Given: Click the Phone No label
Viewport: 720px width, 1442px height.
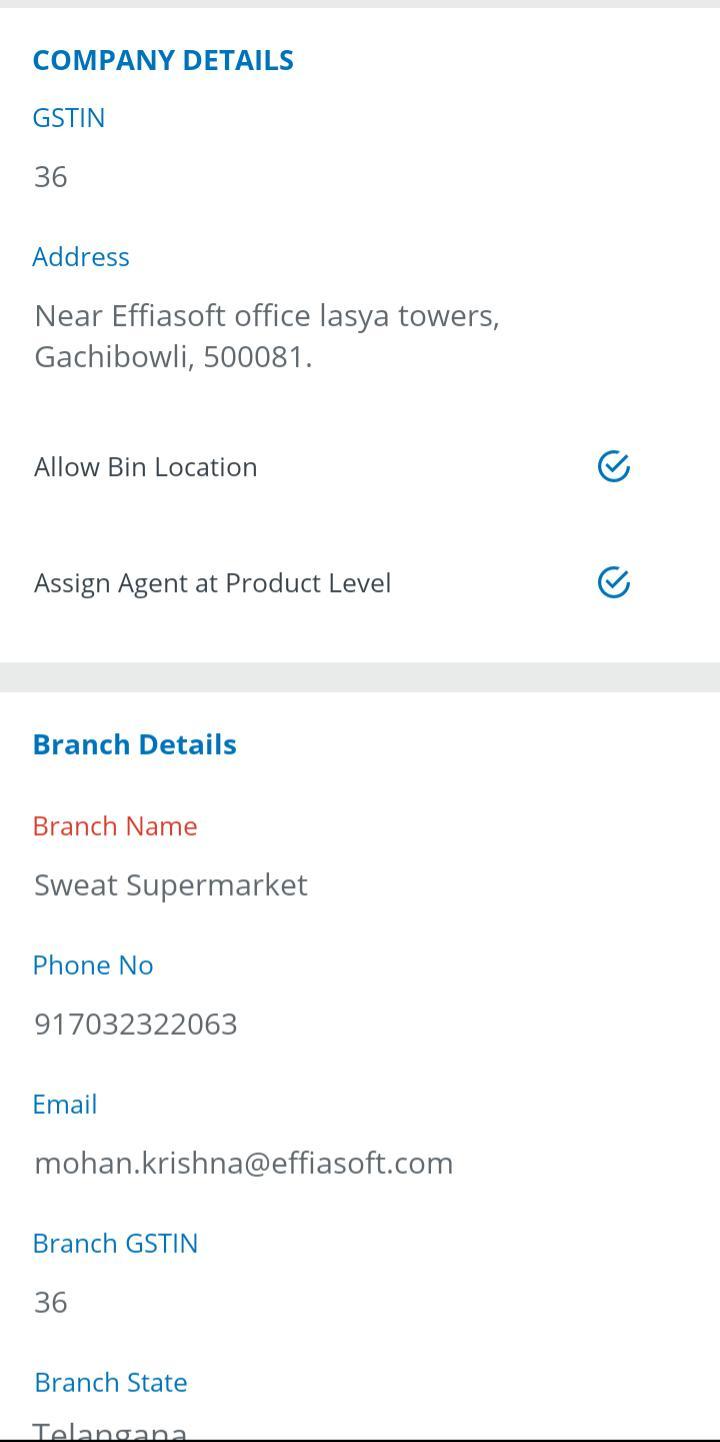Looking at the screenshot, I should click(x=93, y=965).
